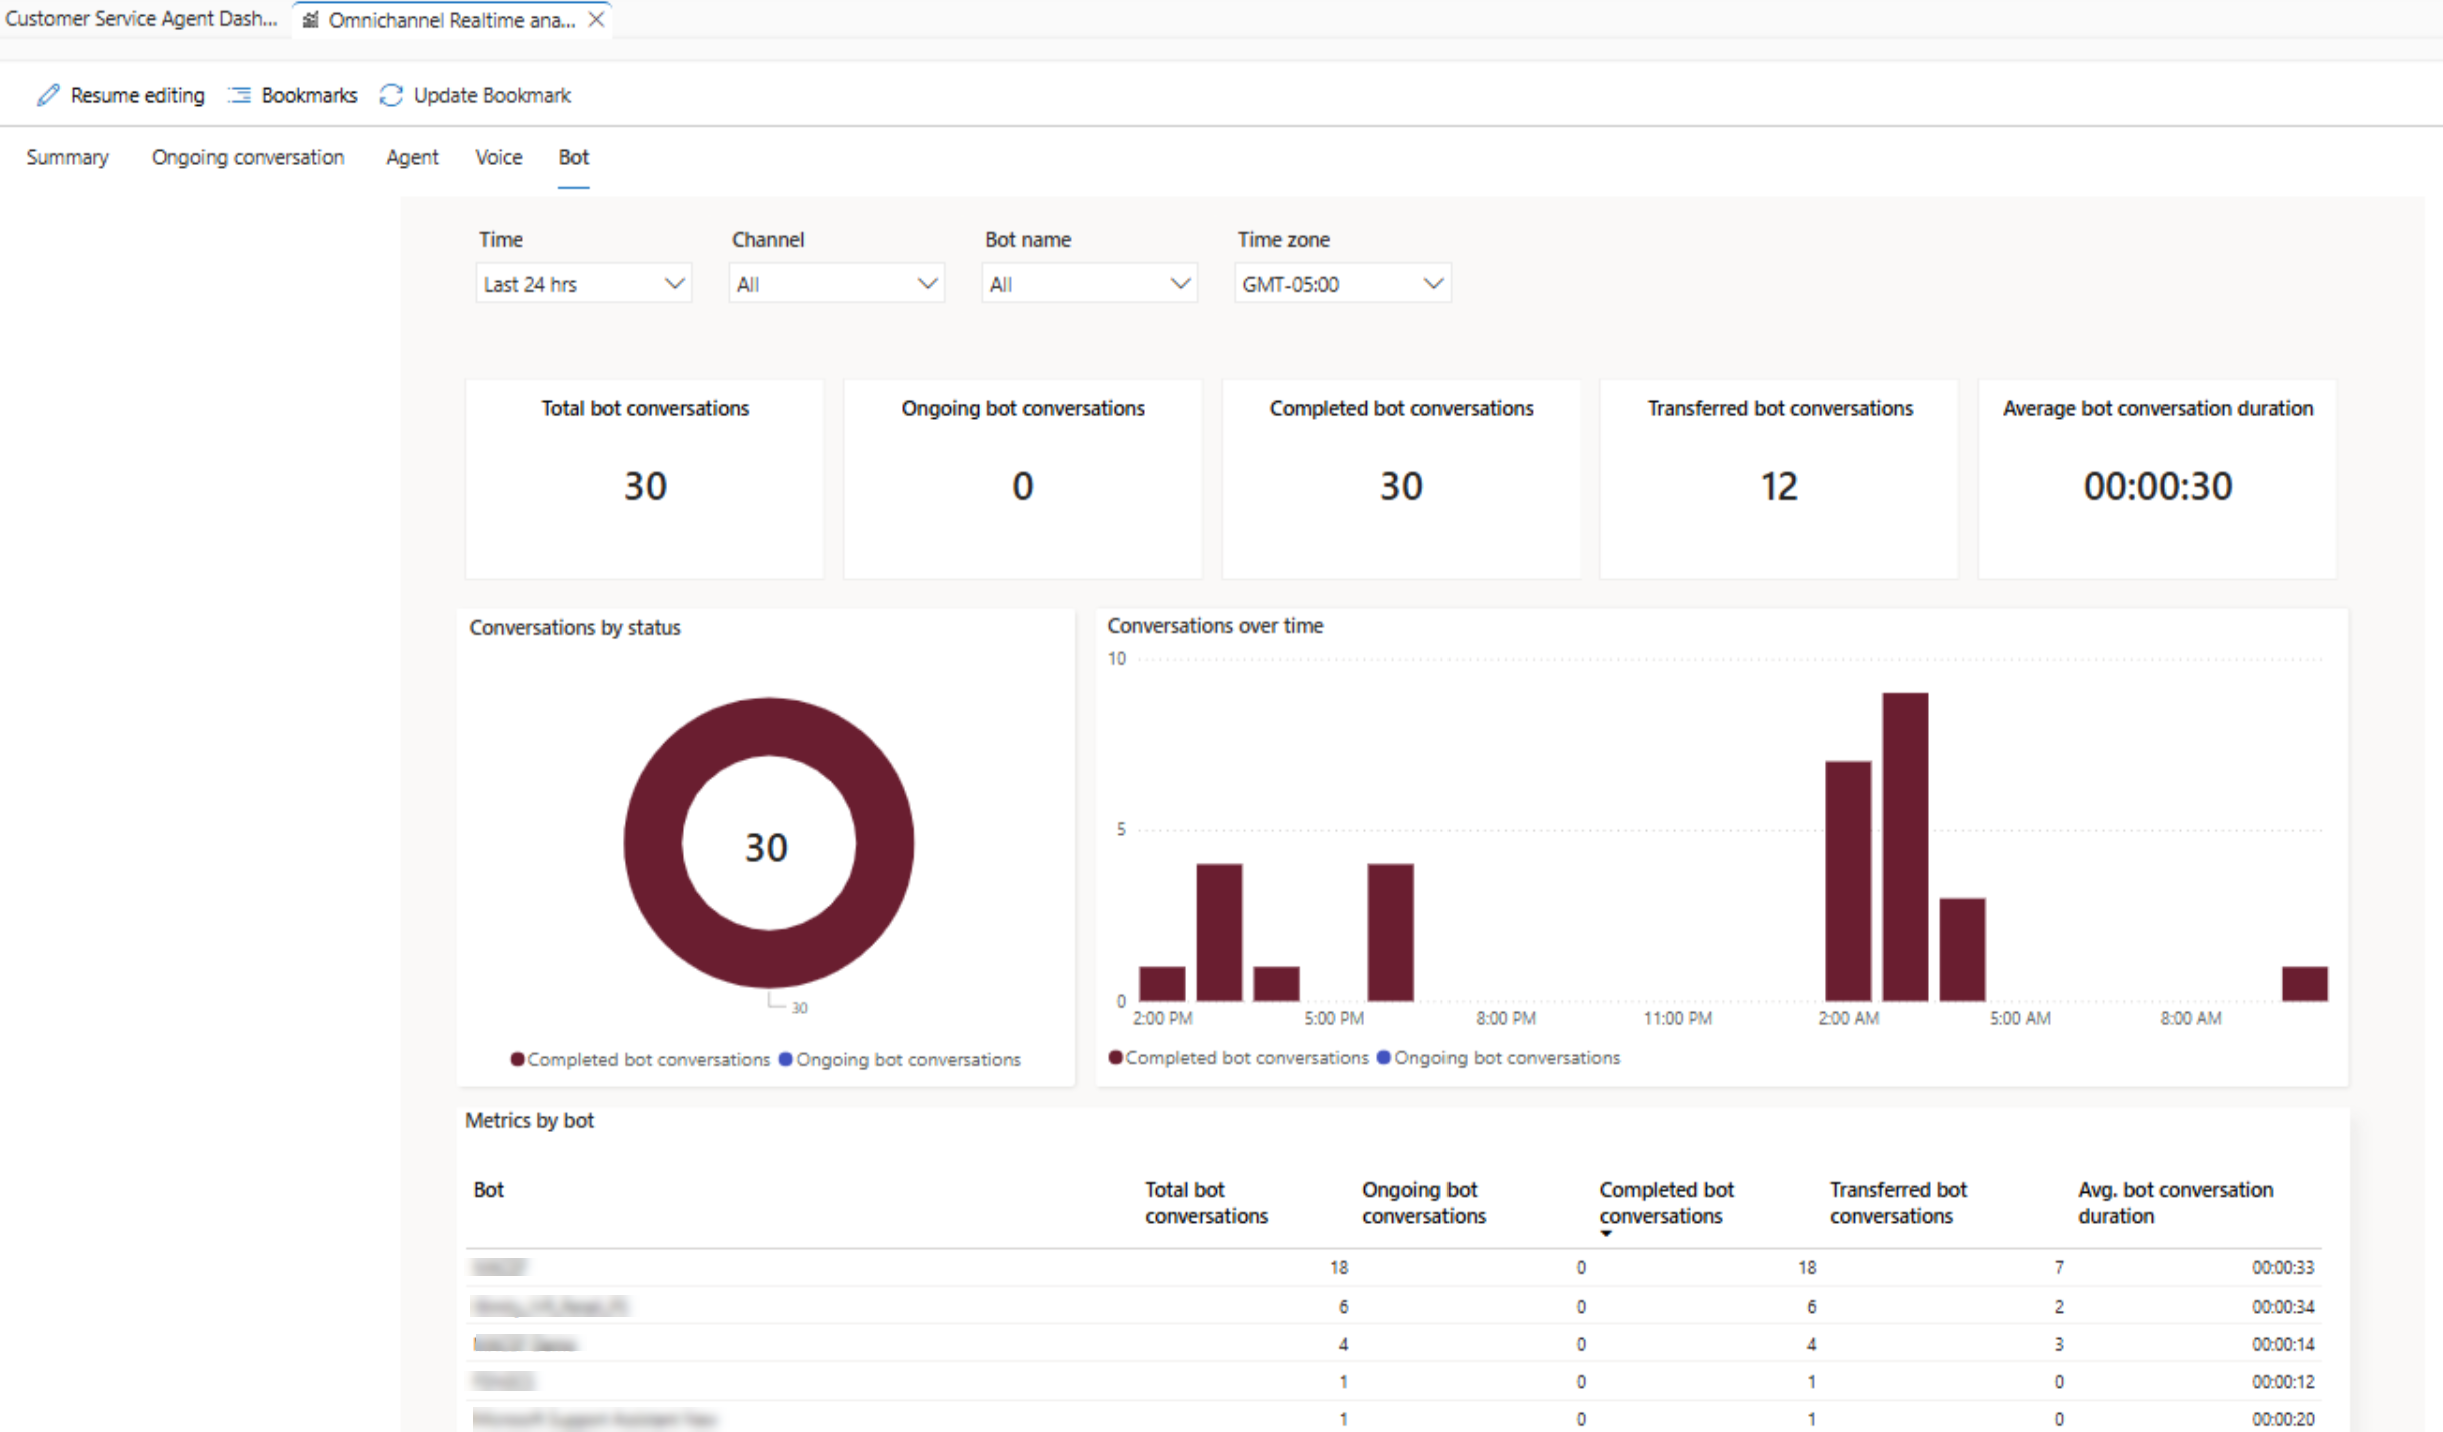The height and width of the screenshot is (1432, 2443).
Task: Click duration value 00:00:33 in the table
Action: 2283,1268
